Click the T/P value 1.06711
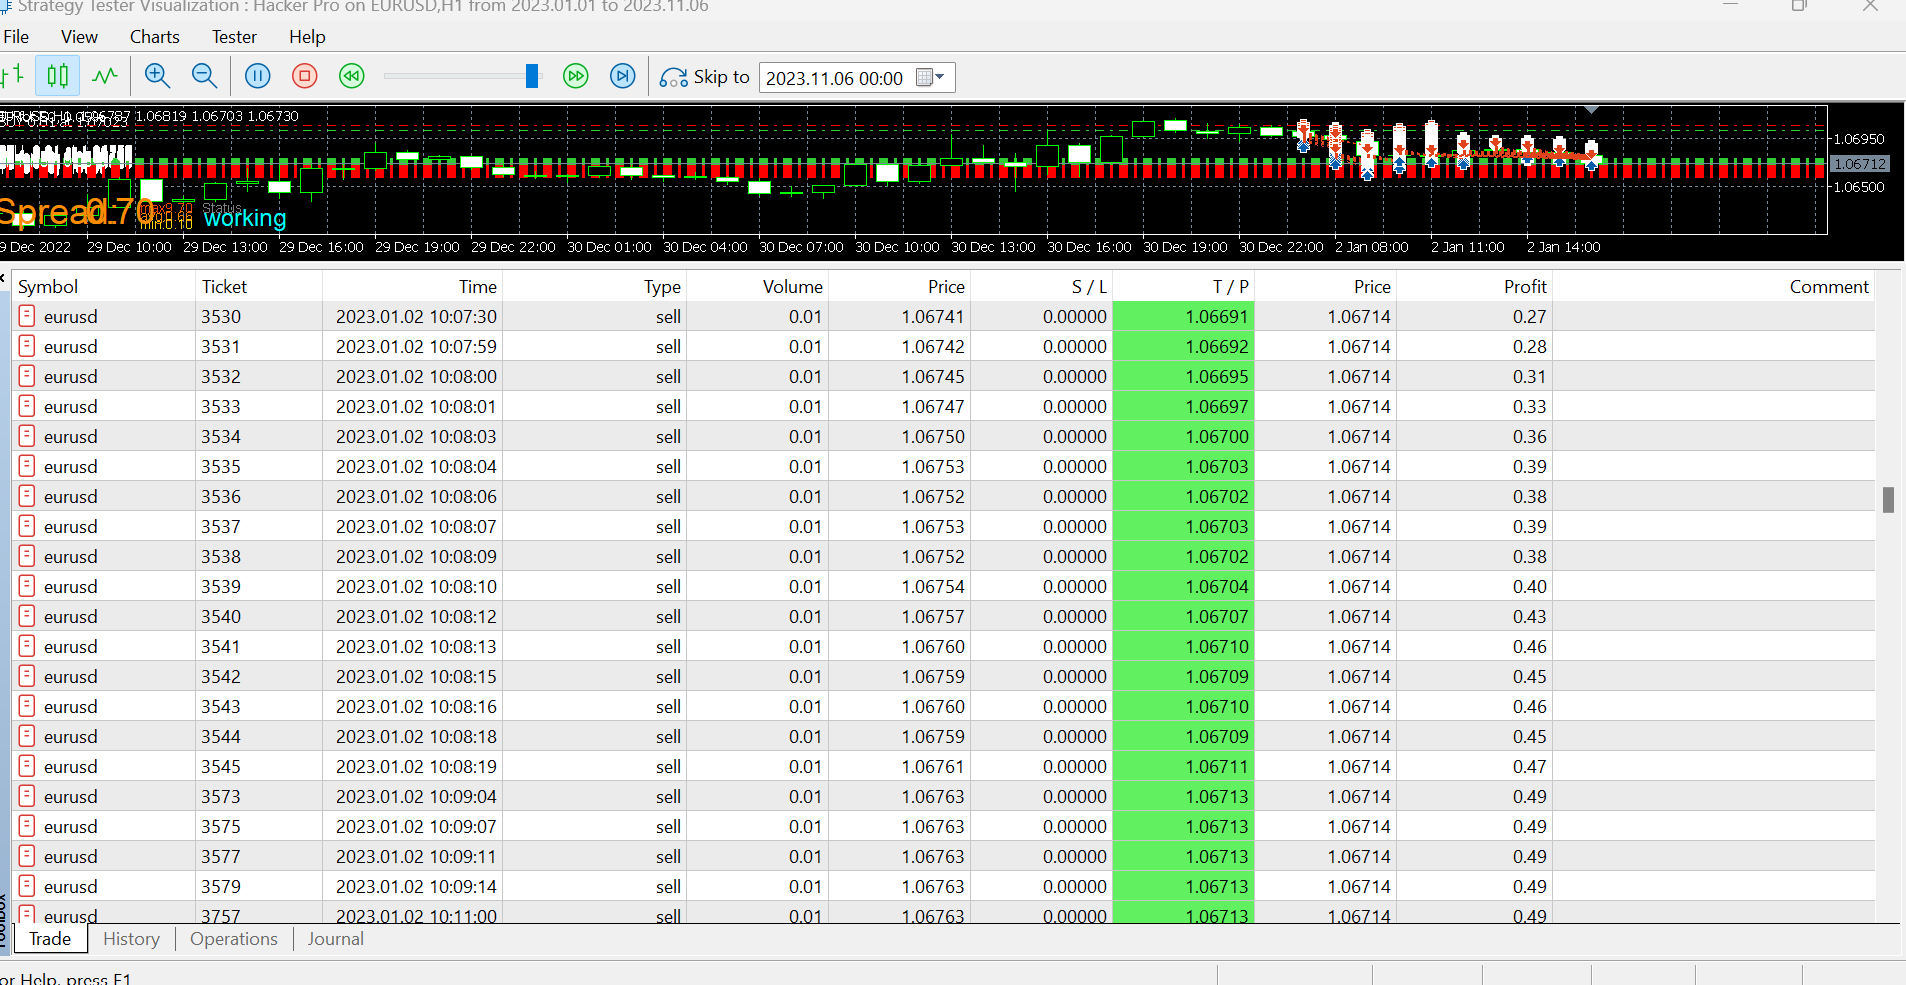The image size is (1906, 985). [1216, 767]
